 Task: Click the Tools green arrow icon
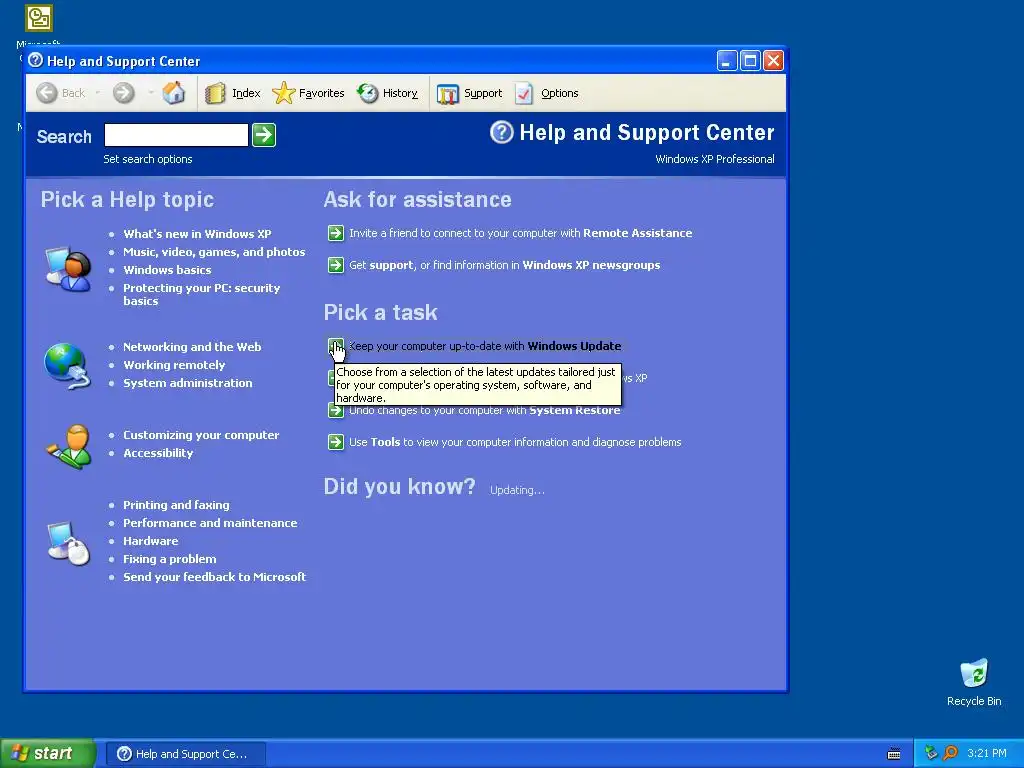(x=336, y=442)
